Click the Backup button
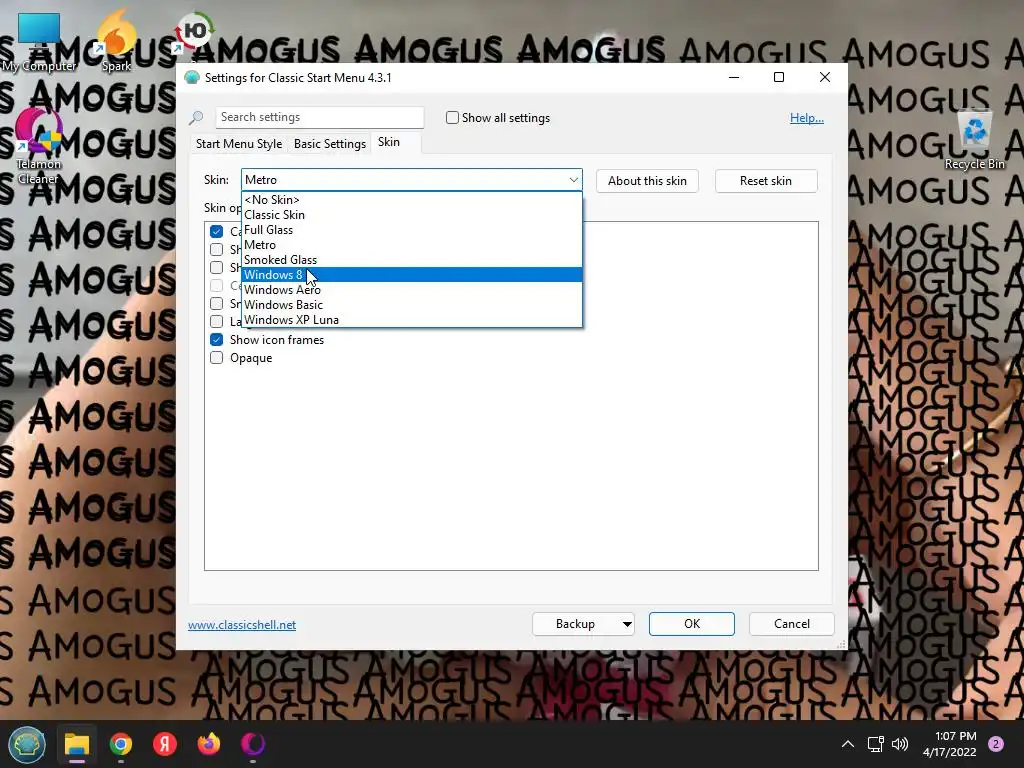This screenshot has width=1024, height=768. coord(575,624)
